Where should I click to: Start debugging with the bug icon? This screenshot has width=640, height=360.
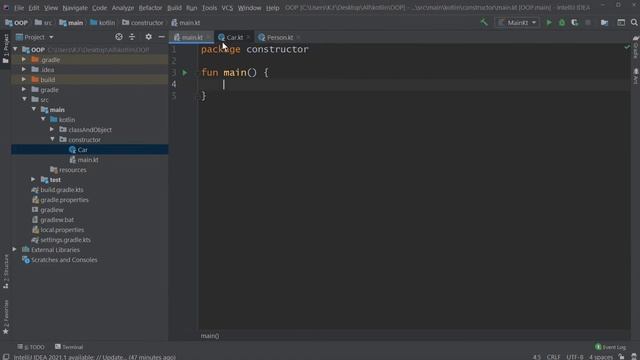[562, 23]
